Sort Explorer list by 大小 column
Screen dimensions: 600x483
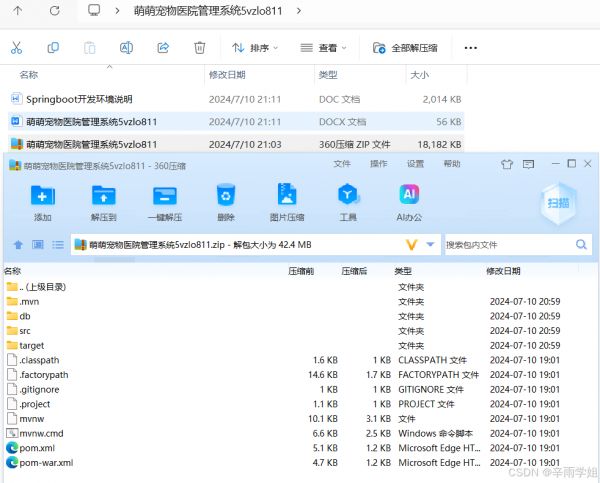click(419, 75)
